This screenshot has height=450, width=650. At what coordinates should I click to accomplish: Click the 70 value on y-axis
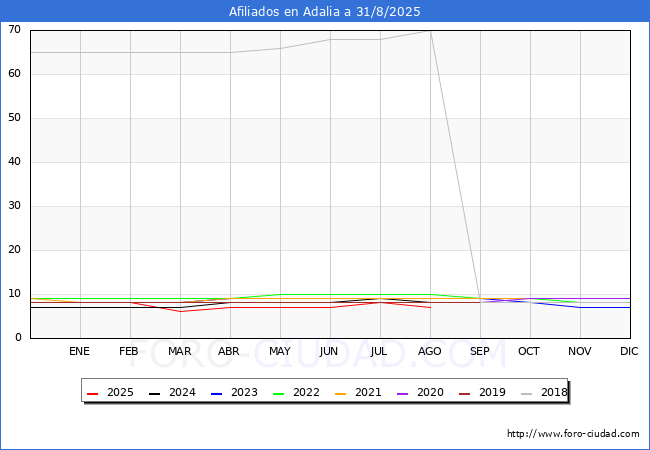coord(15,30)
